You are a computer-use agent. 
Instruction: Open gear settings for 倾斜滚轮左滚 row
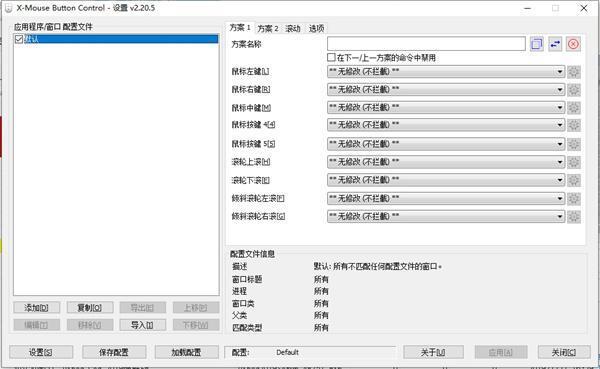(574, 198)
